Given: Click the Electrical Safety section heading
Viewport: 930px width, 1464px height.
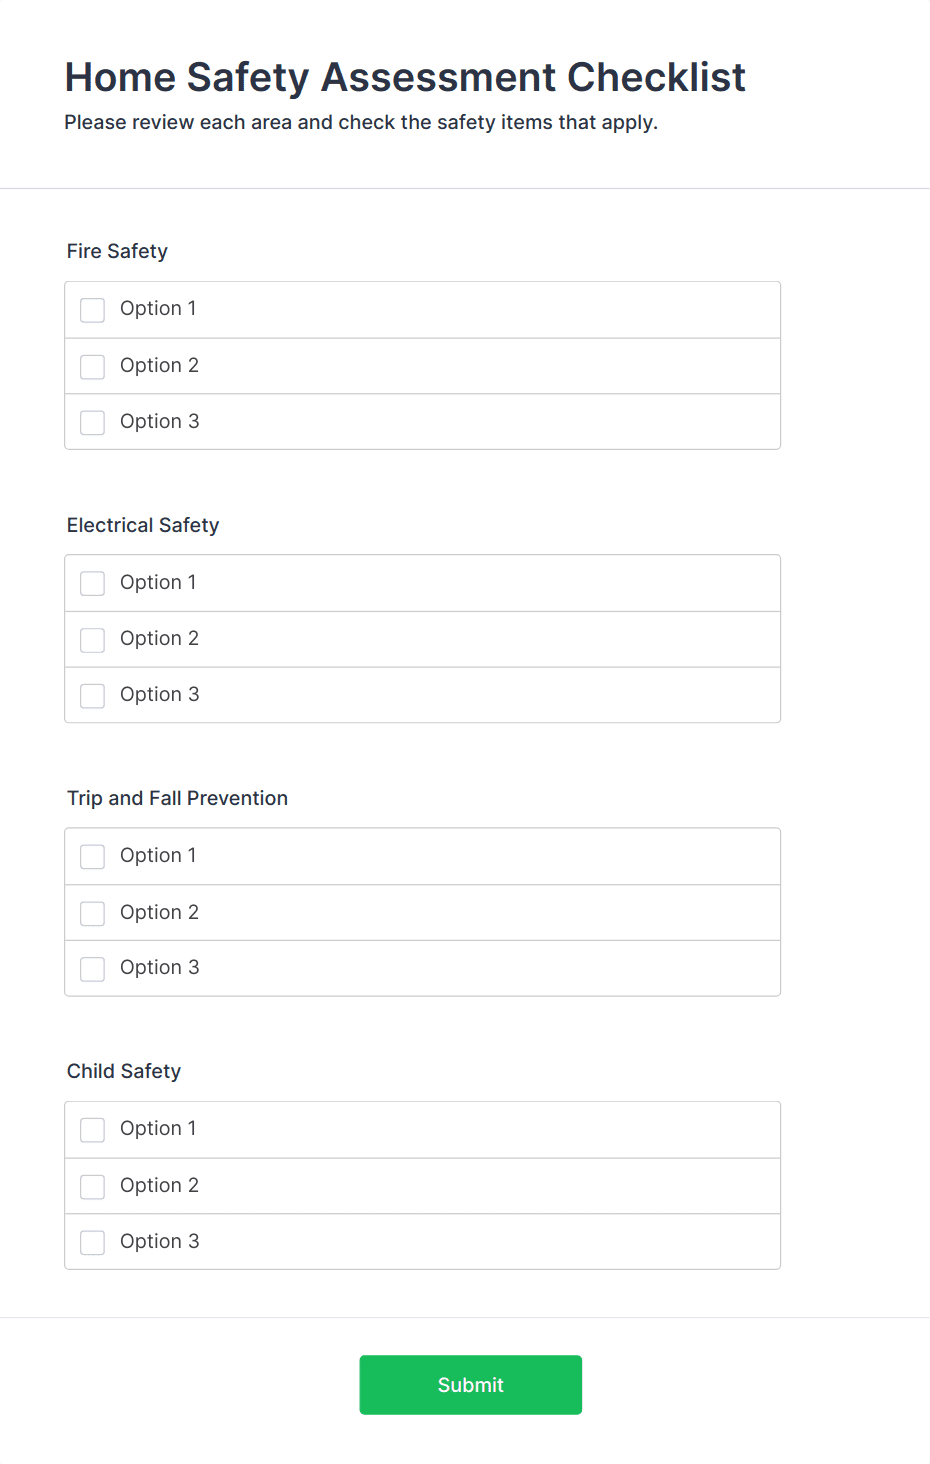Looking at the screenshot, I should pos(143,526).
